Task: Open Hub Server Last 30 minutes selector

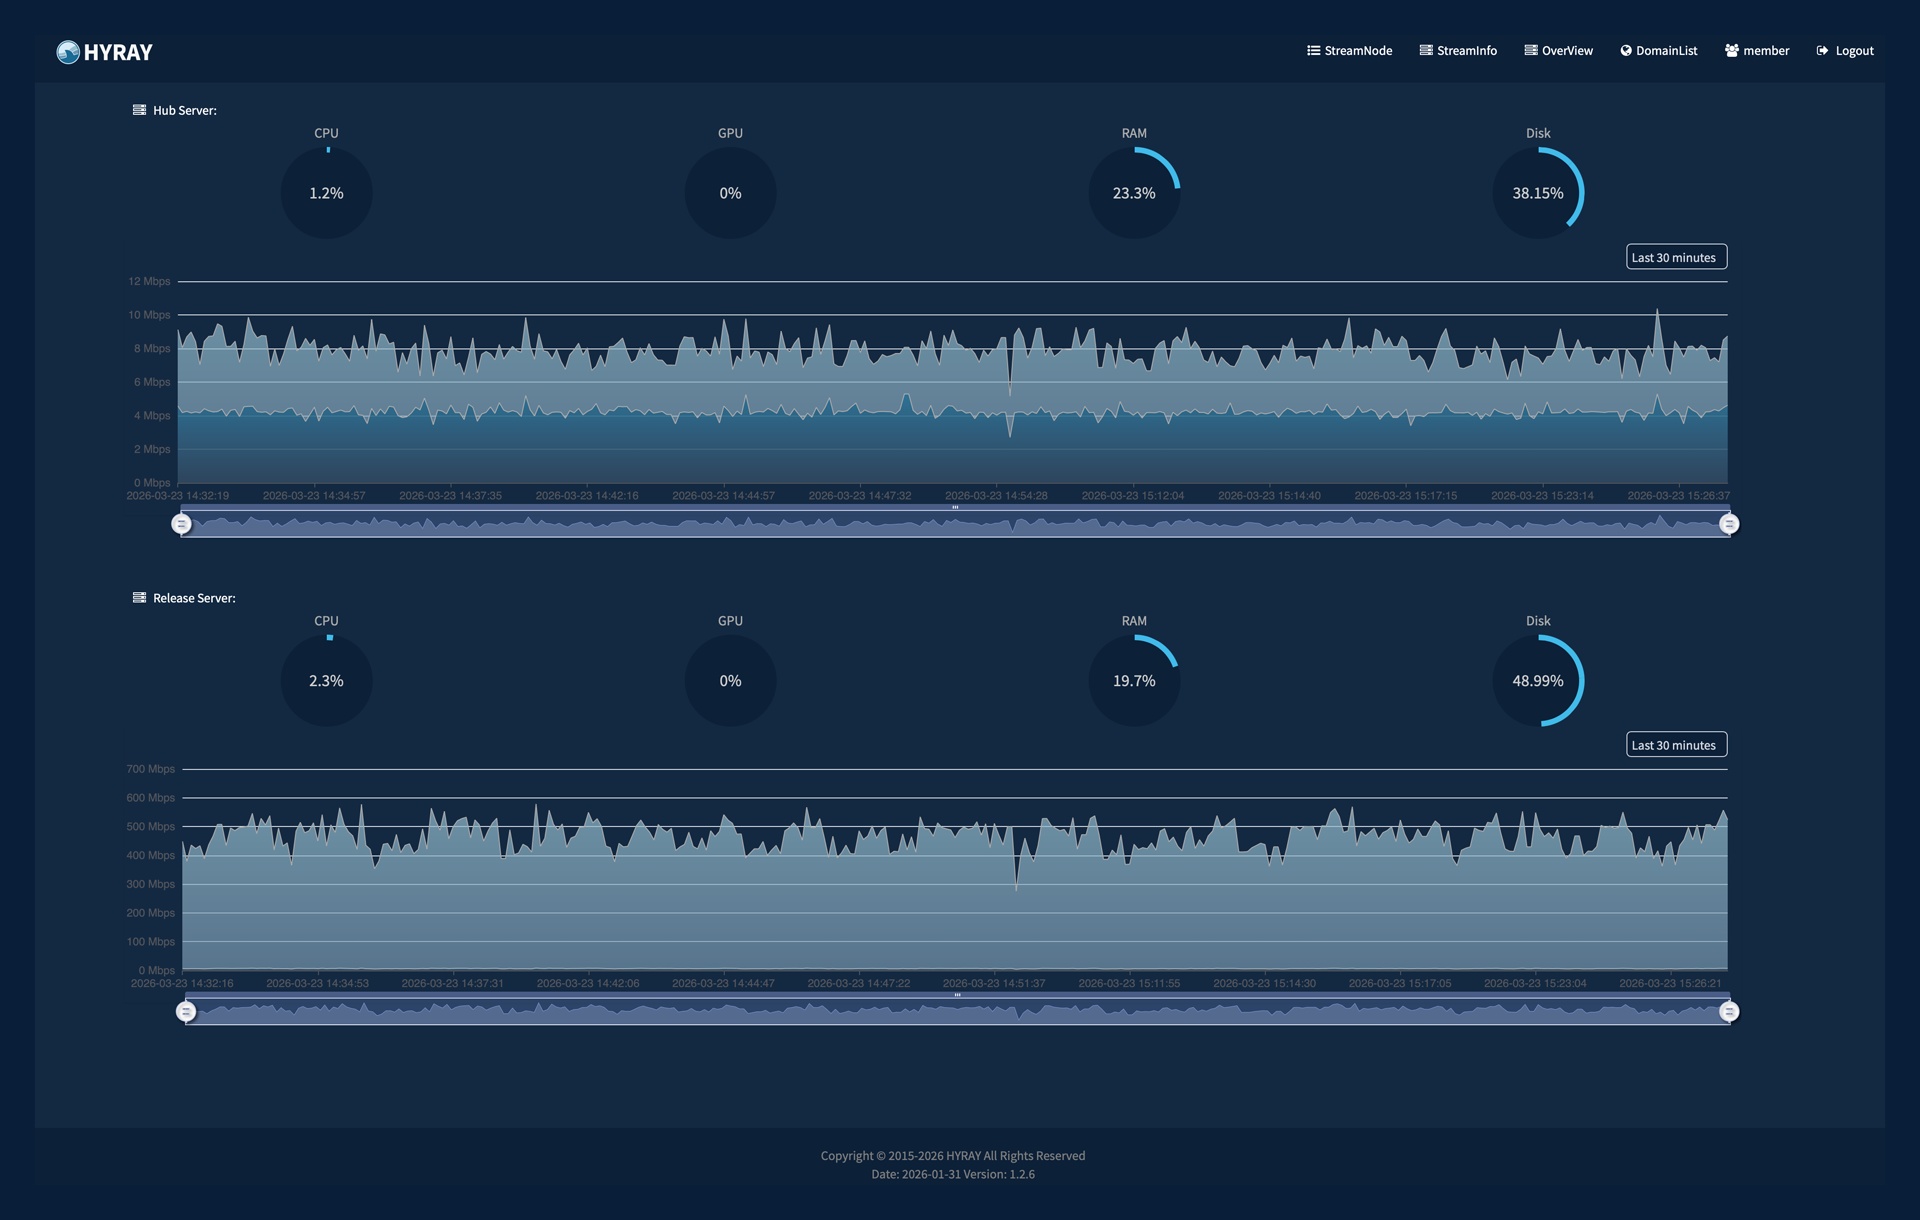Action: coord(1675,257)
